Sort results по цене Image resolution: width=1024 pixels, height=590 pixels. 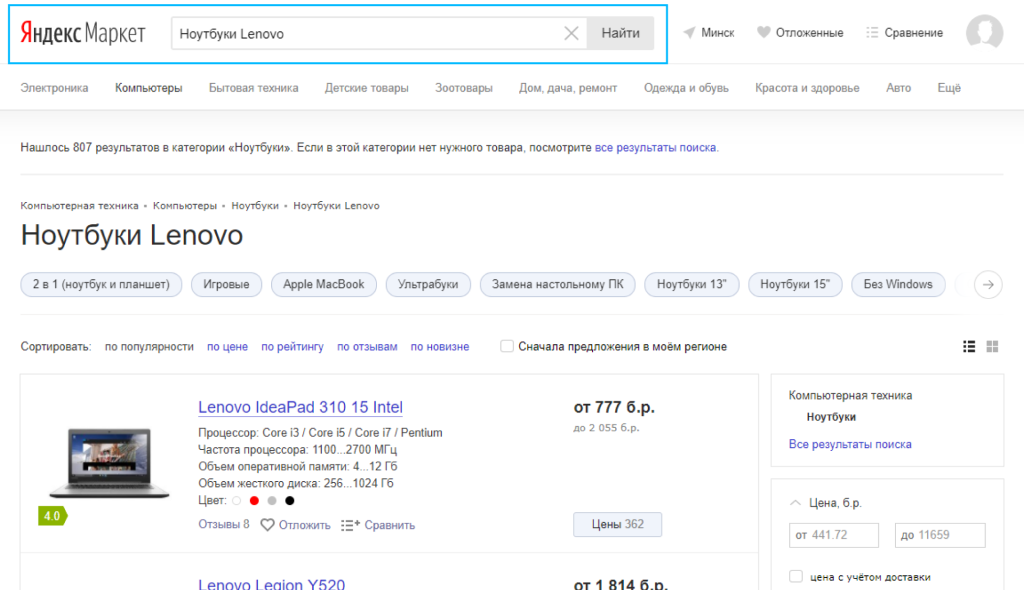pos(227,347)
